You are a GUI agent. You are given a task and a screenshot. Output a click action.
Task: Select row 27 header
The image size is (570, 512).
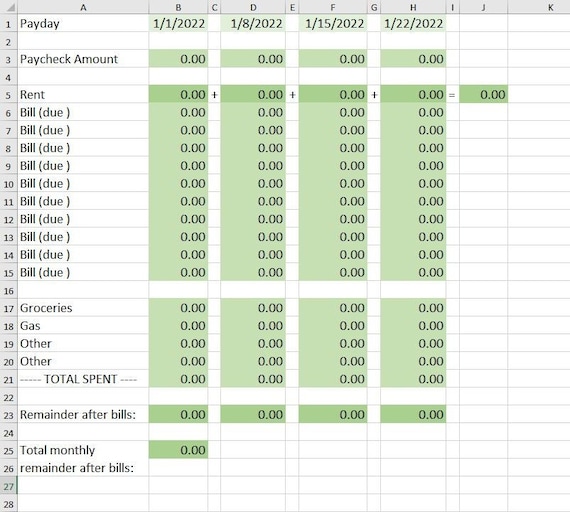[x=9, y=486]
